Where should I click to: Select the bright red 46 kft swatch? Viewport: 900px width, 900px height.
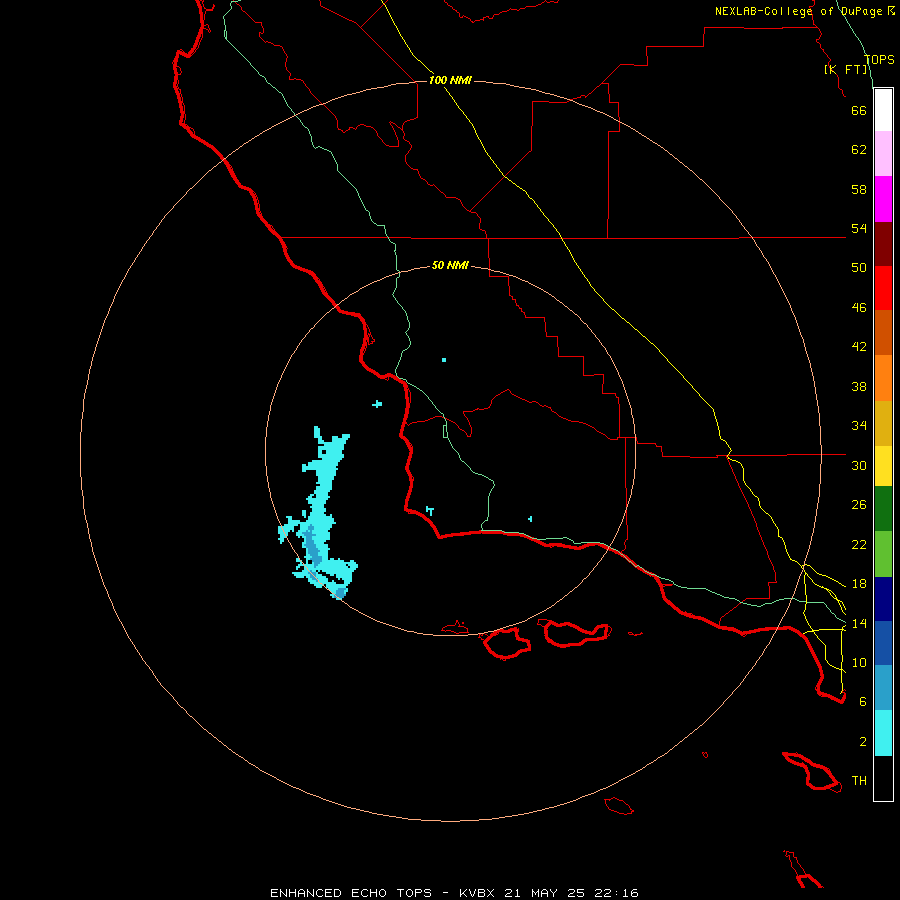coord(883,288)
